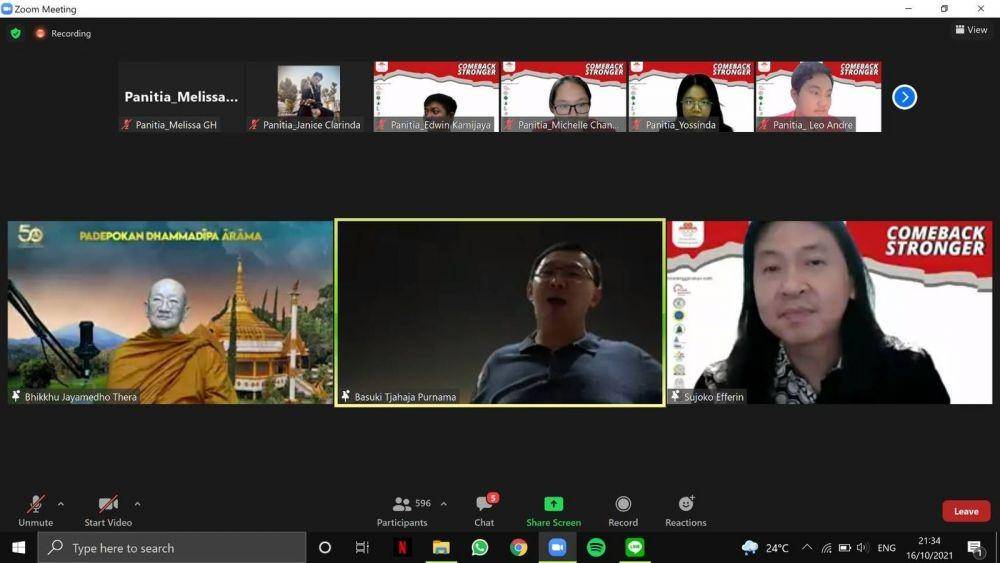Click muted mic icon on Panitia_ Leo Andre

[764, 124]
